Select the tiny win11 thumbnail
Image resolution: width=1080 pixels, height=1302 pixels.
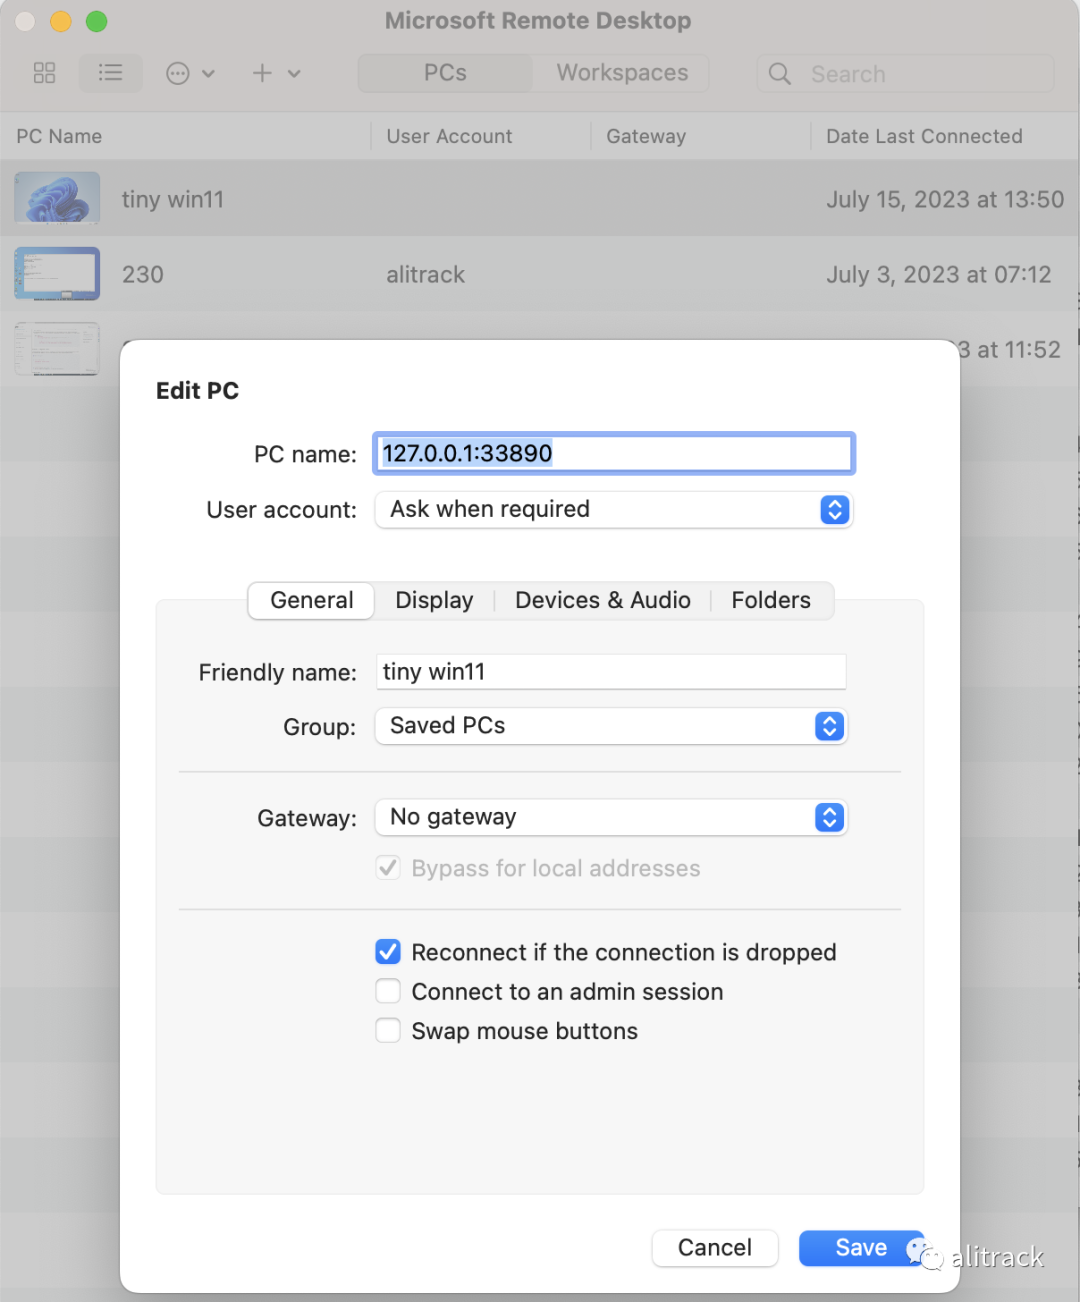(57, 198)
